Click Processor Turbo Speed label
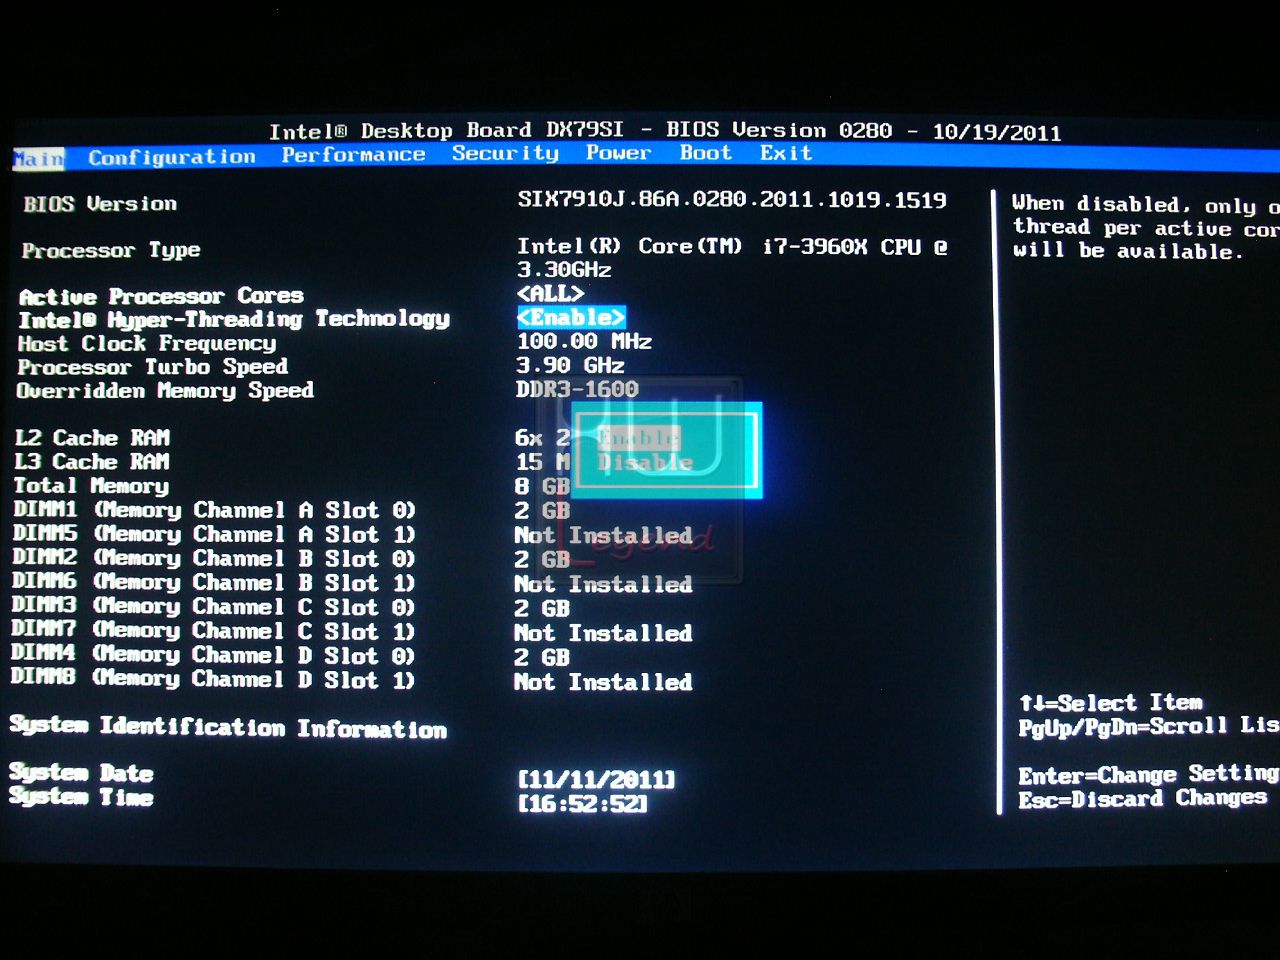Image resolution: width=1280 pixels, height=960 pixels. click(x=153, y=367)
